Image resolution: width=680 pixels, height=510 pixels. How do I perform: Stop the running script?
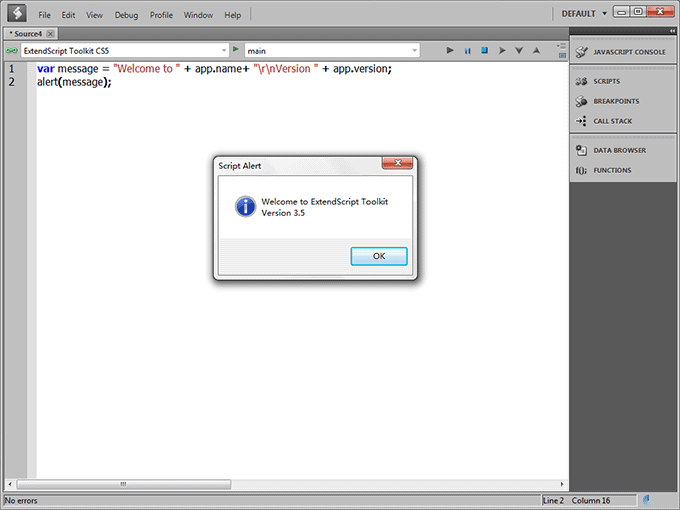484,50
